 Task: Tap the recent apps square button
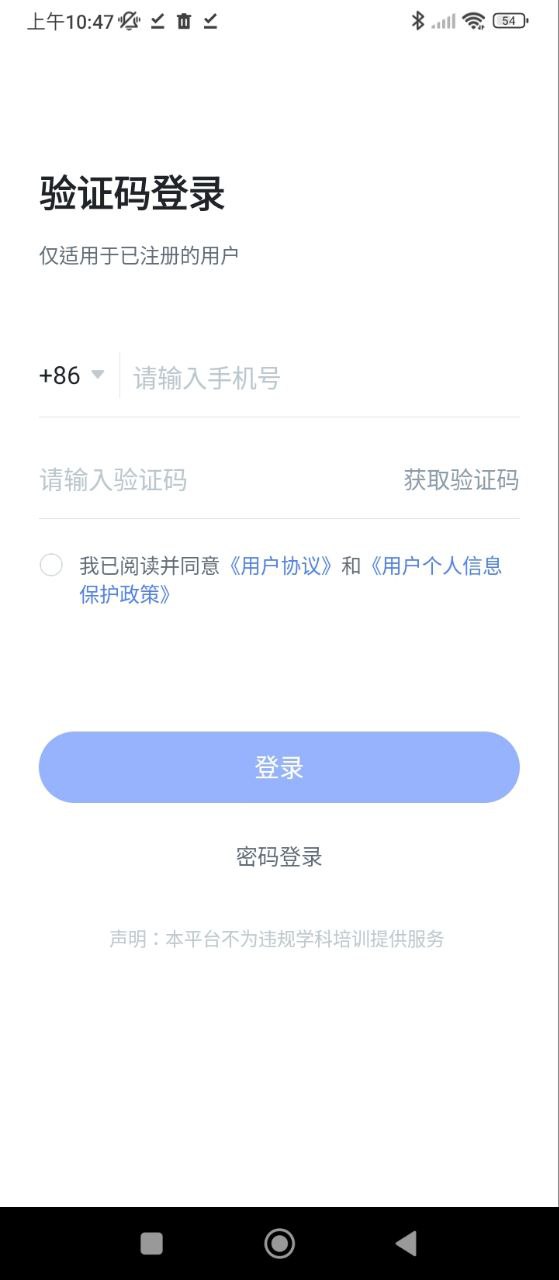152,1243
